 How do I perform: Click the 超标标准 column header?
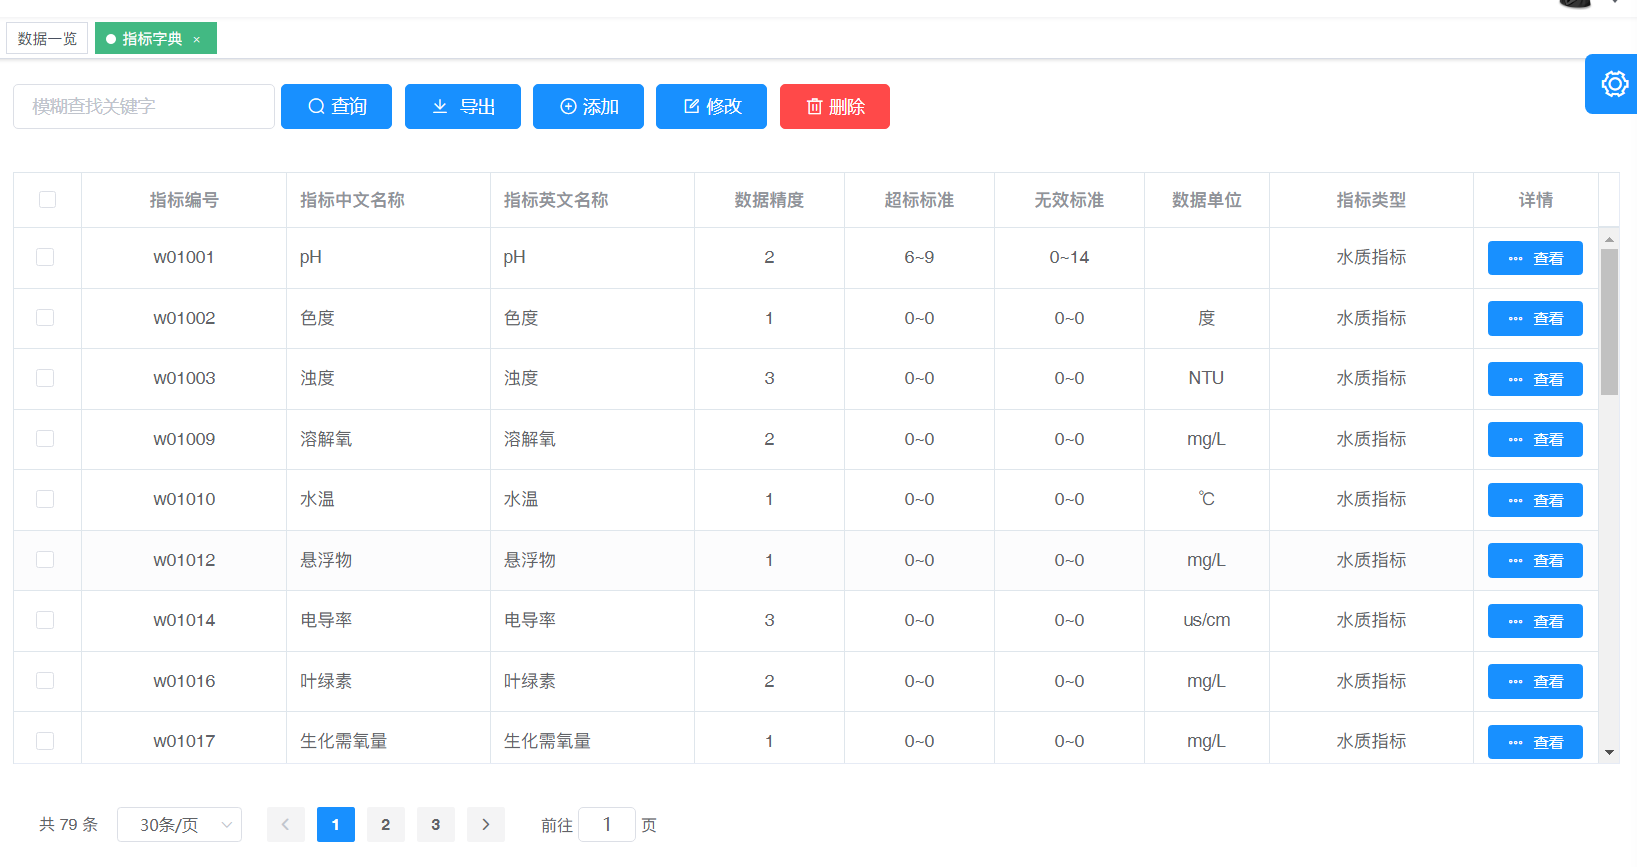[919, 200]
